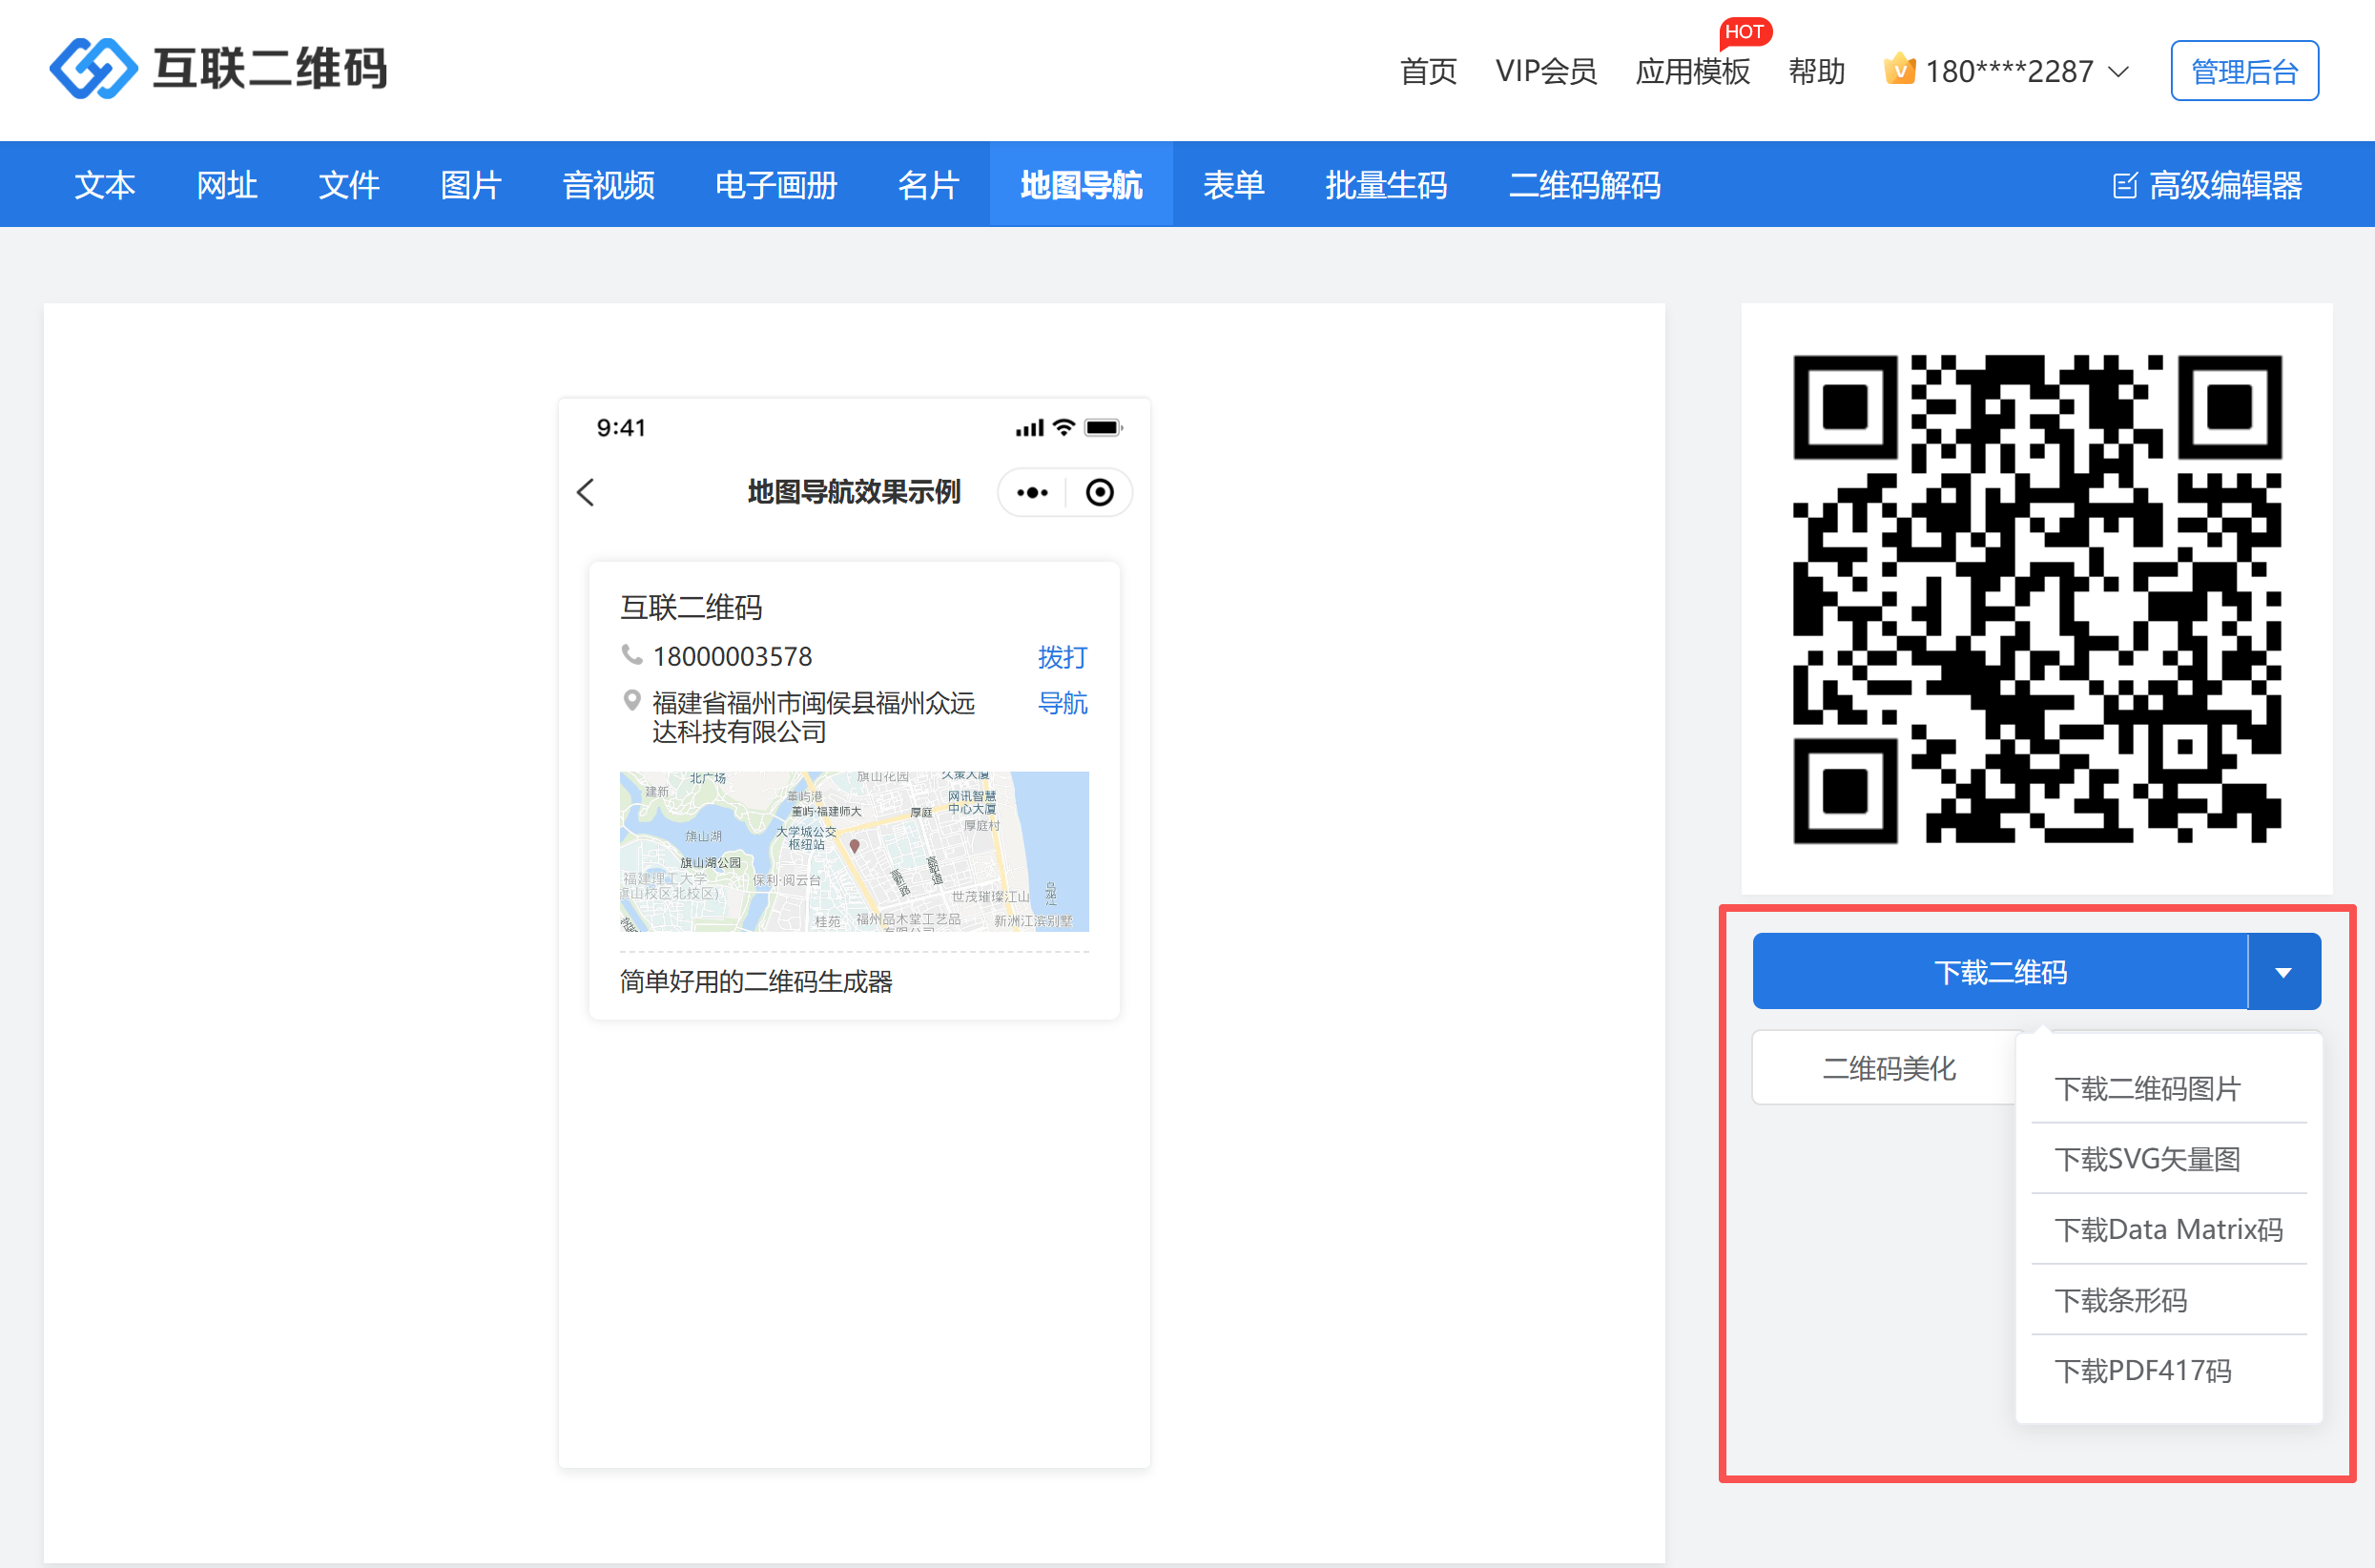Click the phone handset icon by number

click(x=631, y=655)
